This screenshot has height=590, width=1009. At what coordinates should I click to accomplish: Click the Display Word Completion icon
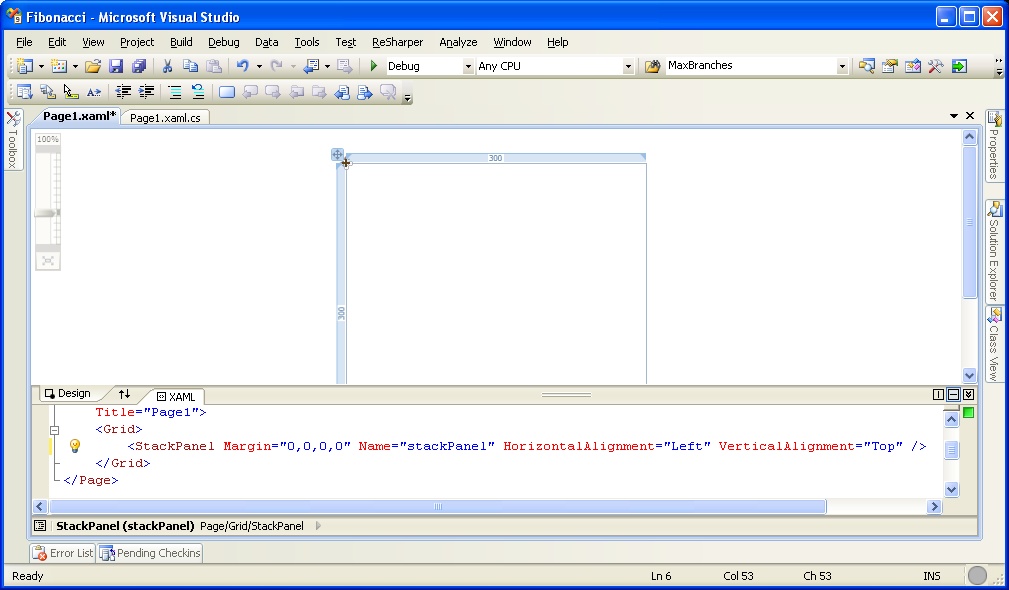tap(94, 92)
